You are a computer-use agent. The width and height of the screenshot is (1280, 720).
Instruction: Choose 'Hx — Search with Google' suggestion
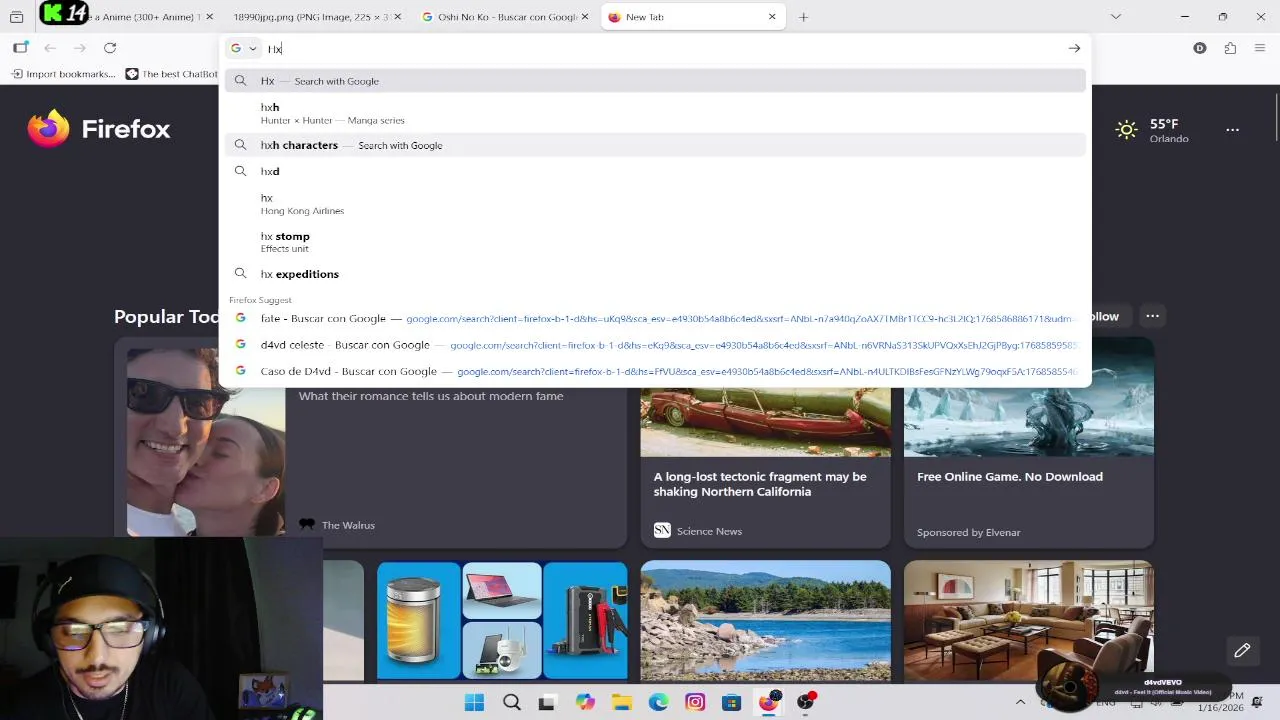(655, 81)
